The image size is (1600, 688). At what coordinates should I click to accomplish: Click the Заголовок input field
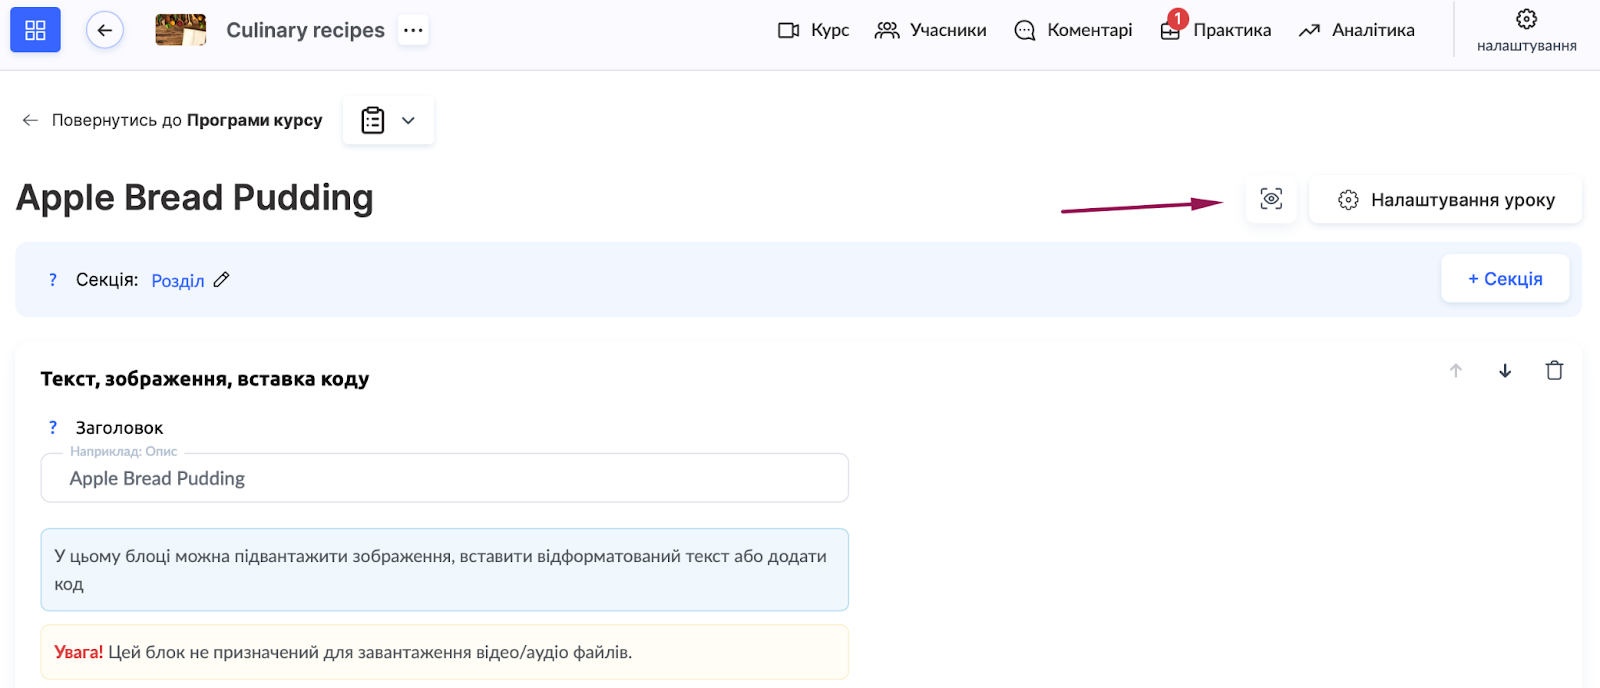click(x=444, y=479)
